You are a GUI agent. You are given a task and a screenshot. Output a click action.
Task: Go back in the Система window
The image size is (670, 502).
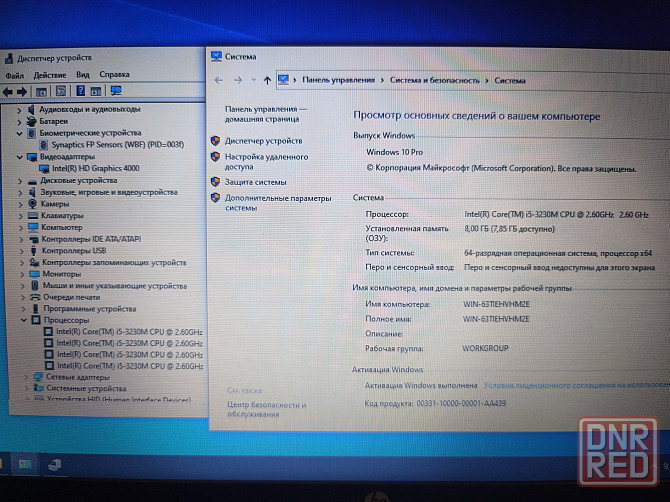[x=218, y=80]
